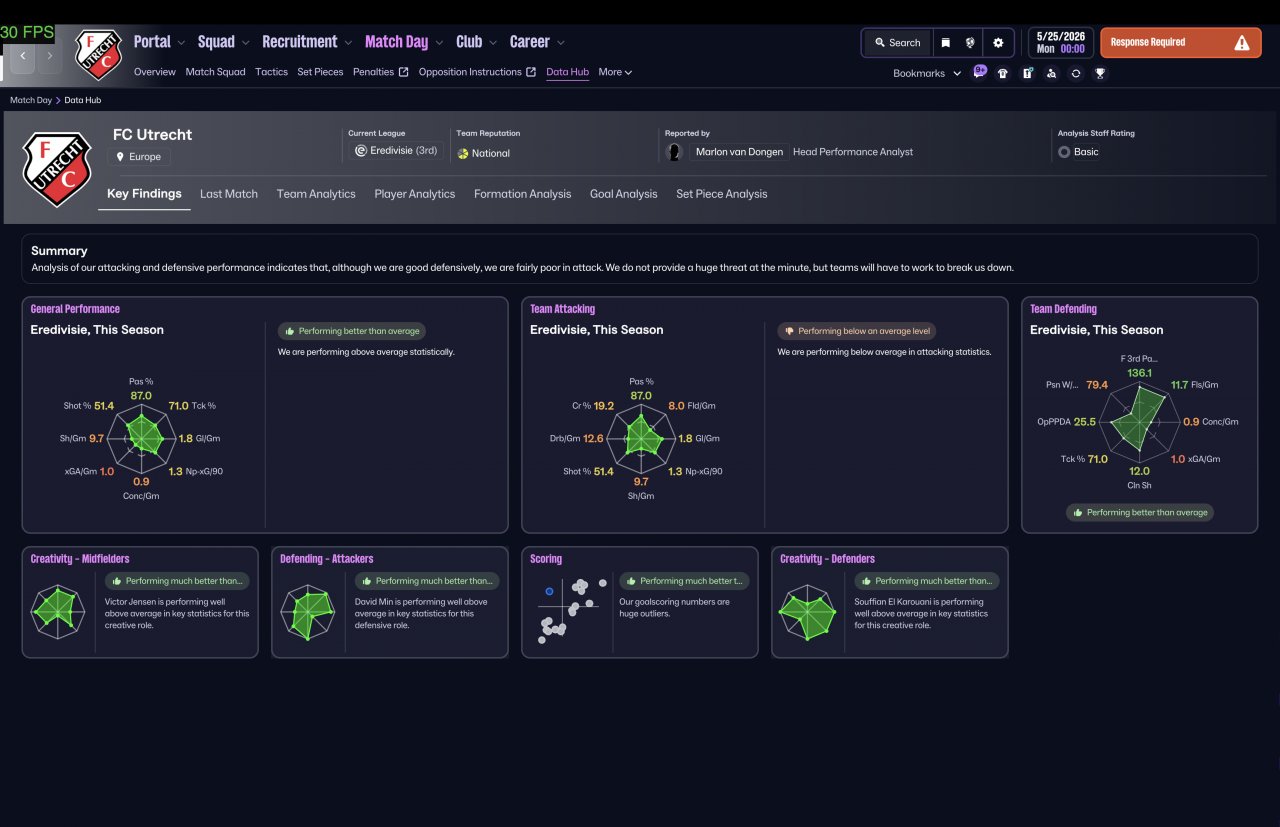Click the General Performance radar chart
This screenshot has height=827, width=1280.
click(141, 438)
